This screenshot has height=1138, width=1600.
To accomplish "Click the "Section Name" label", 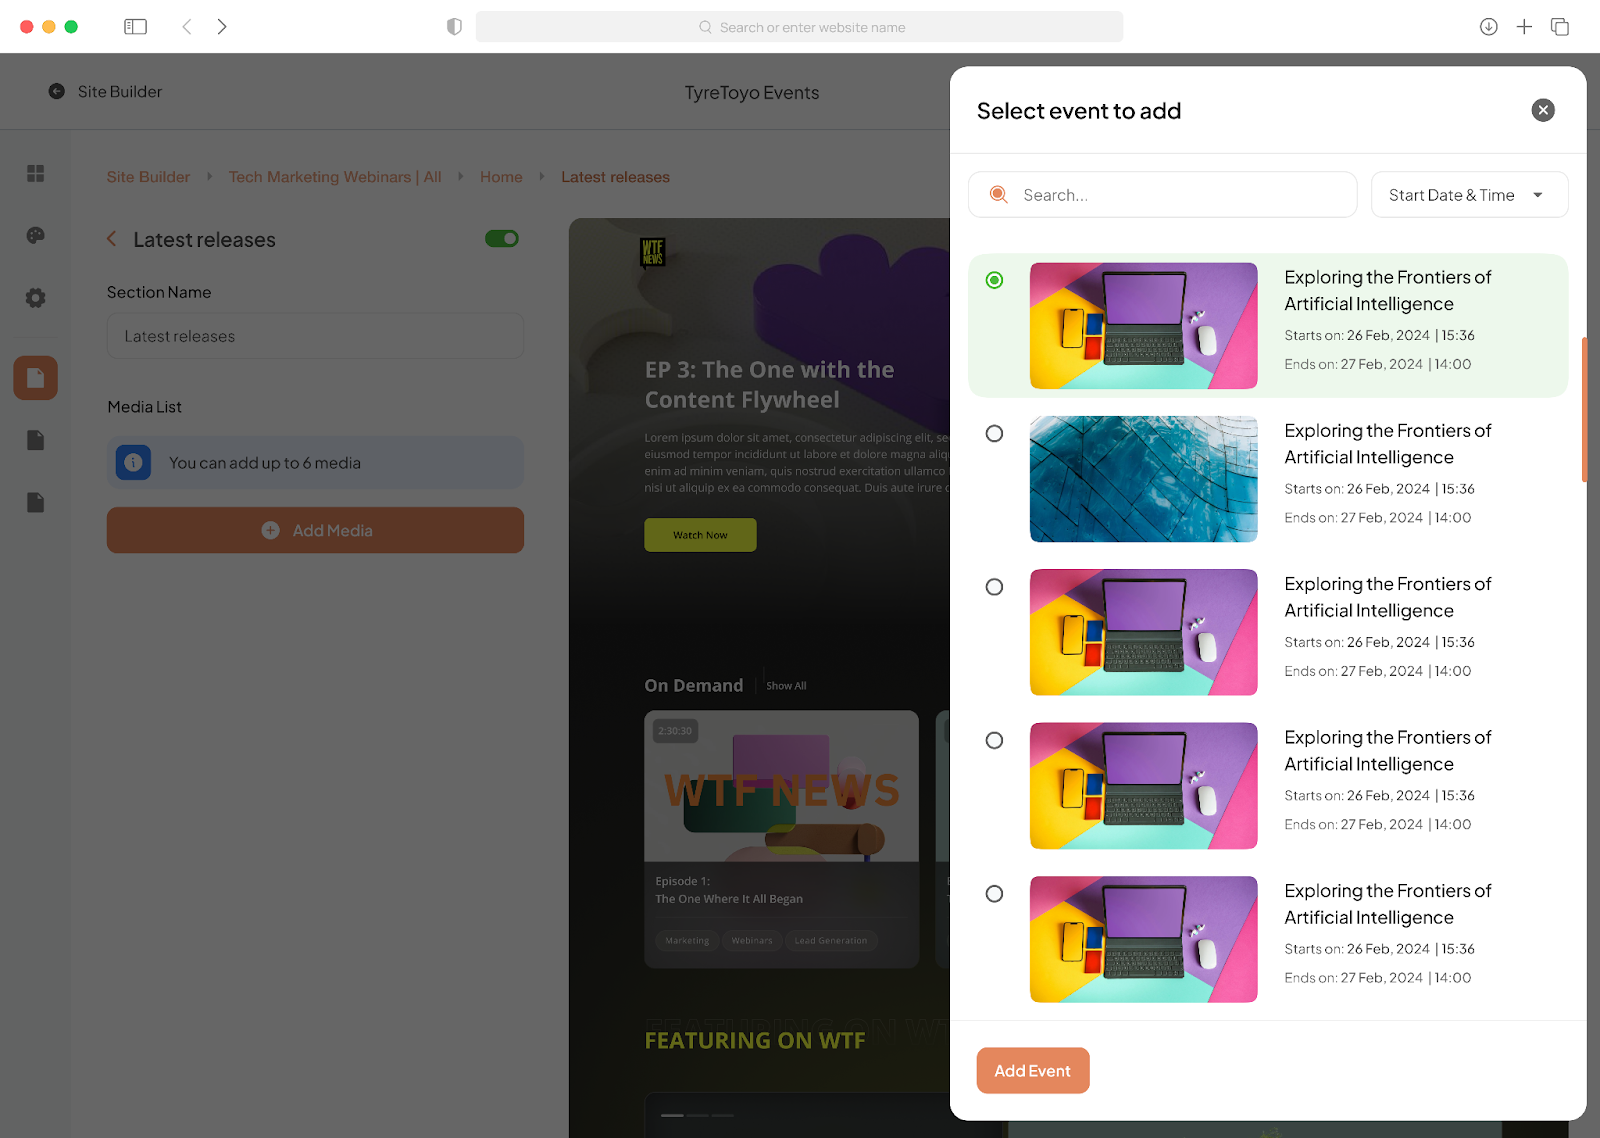I will 159,292.
